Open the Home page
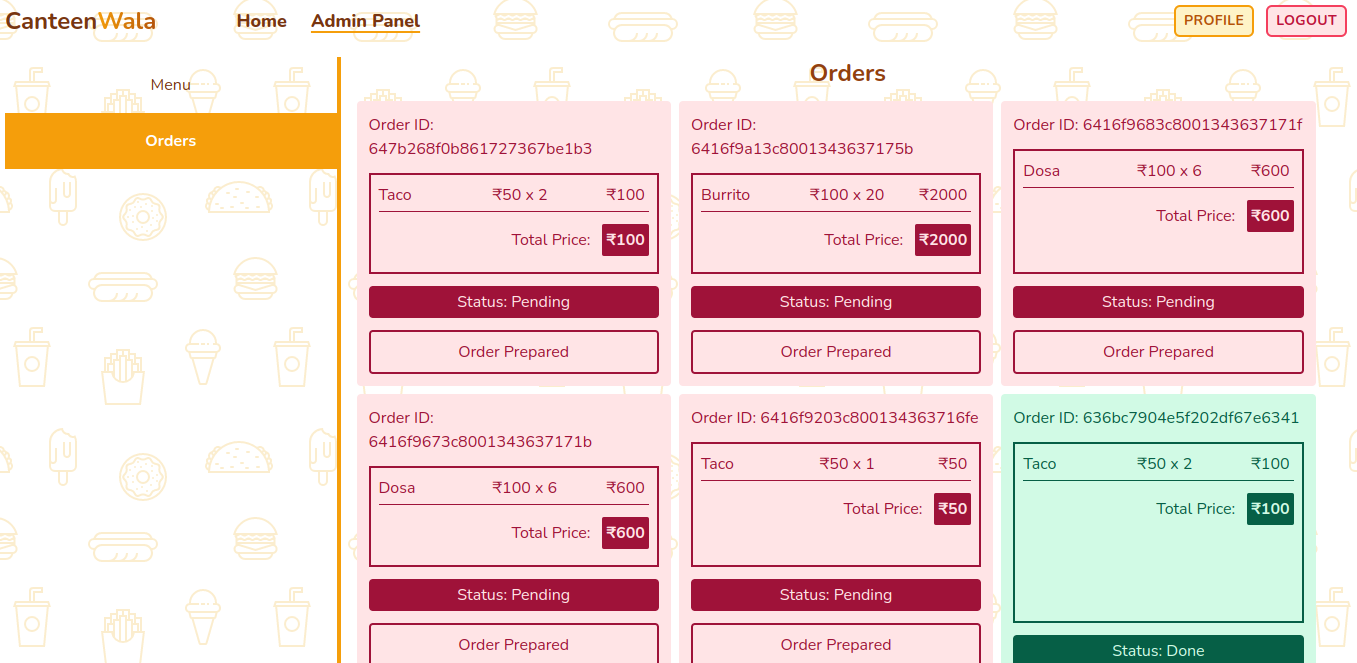The image size is (1357, 663). [260, 21]
